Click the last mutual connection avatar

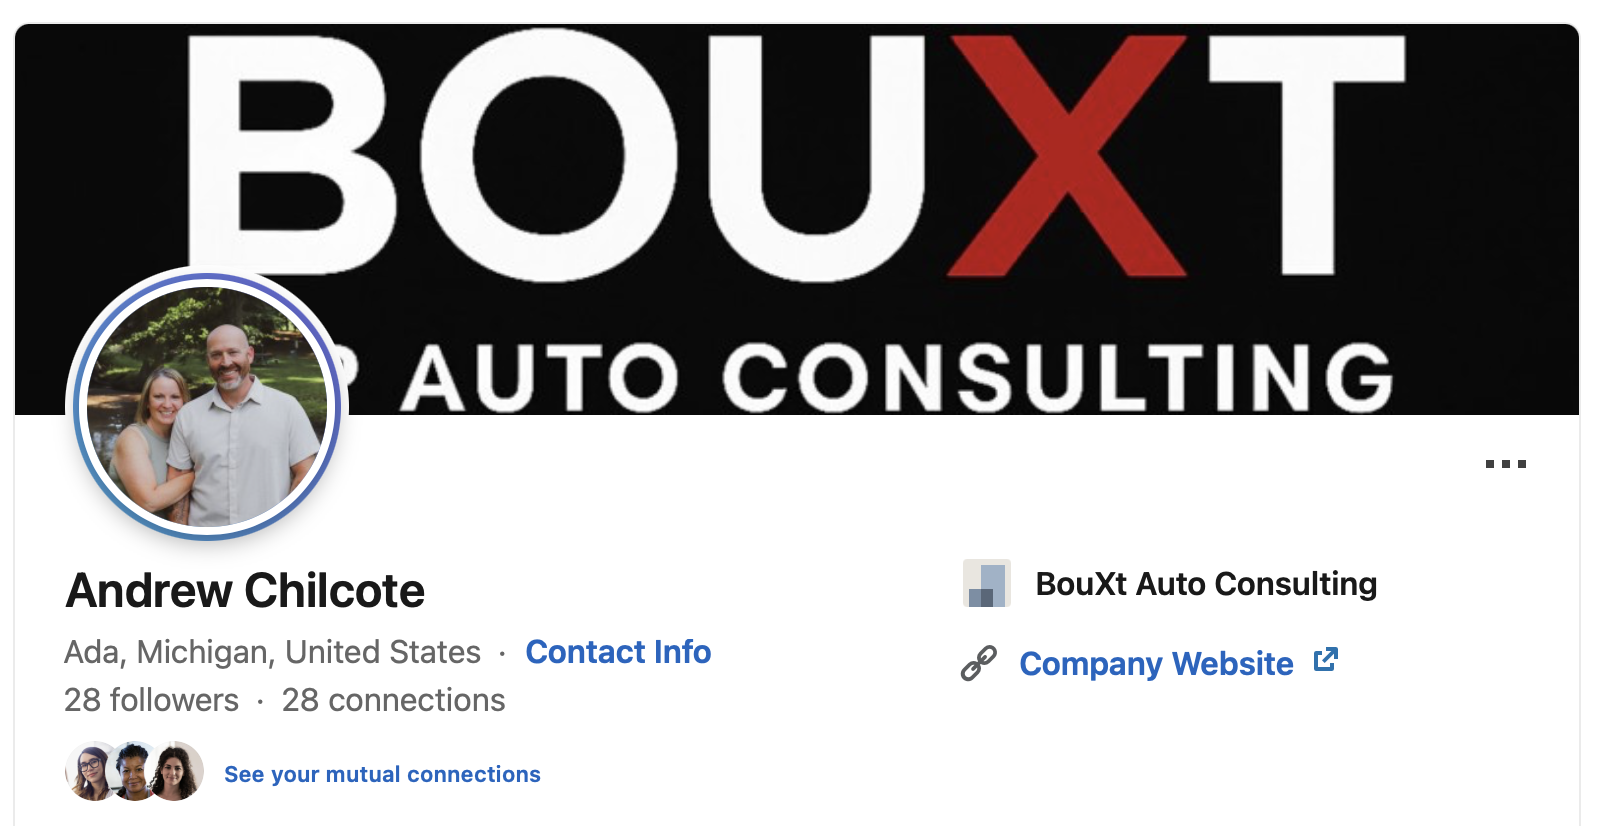click(178, 771)
